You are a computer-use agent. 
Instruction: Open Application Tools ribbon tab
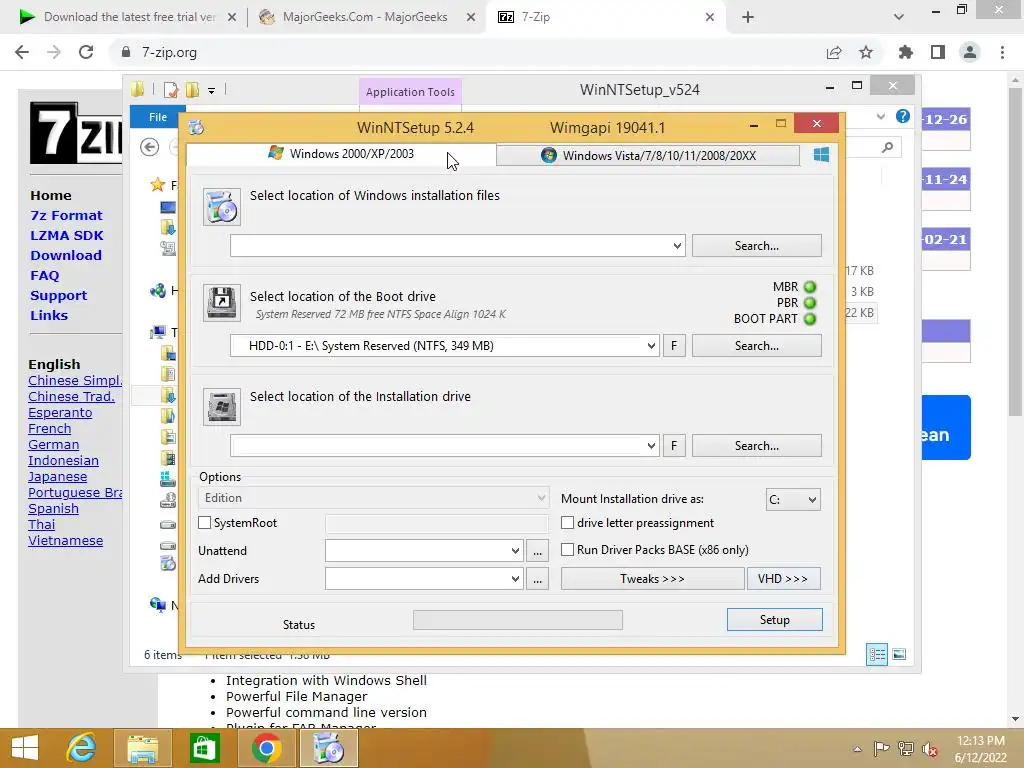[x=410, y=92]
